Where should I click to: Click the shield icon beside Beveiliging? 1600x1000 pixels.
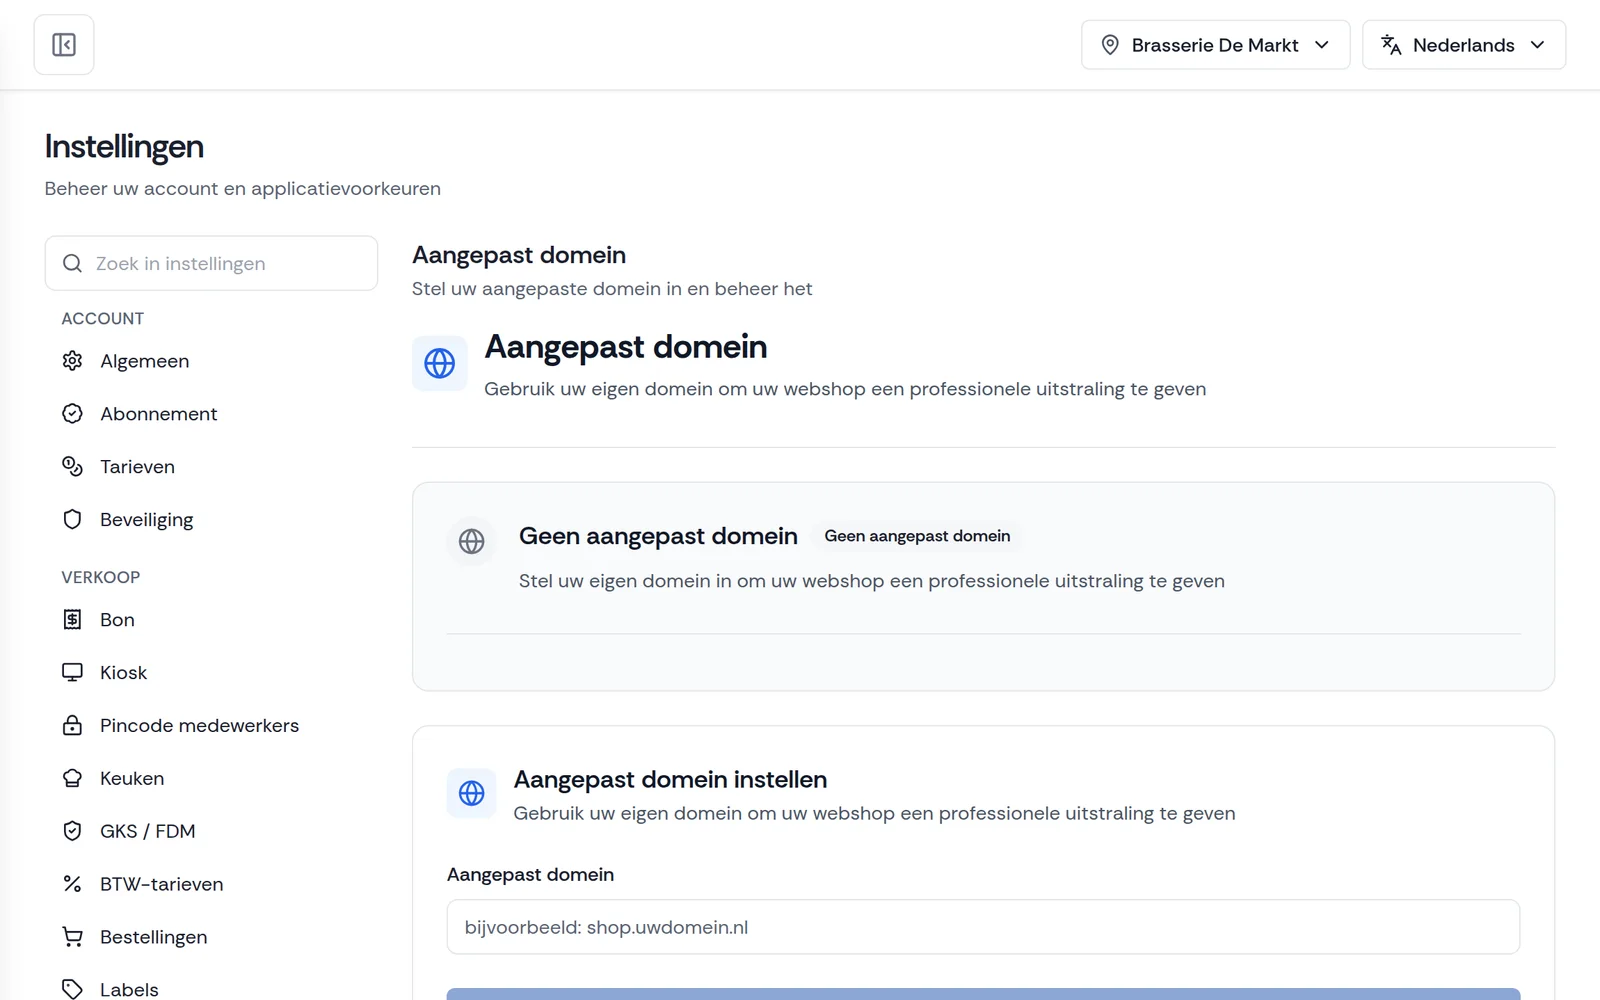click(x=72, y=520)
